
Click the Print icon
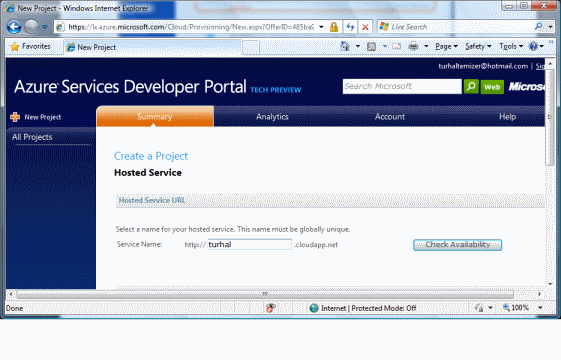coord(413,46)
